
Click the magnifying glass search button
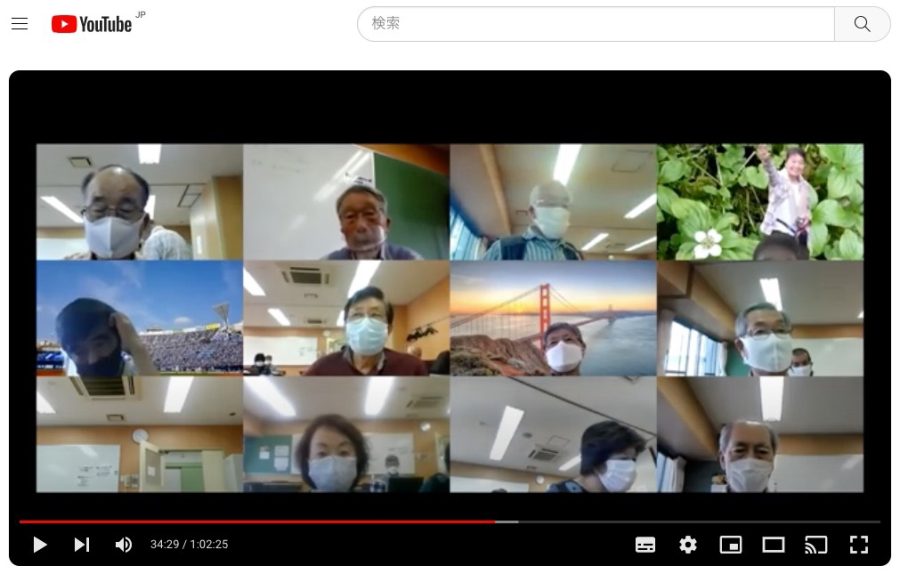point(862,24)
